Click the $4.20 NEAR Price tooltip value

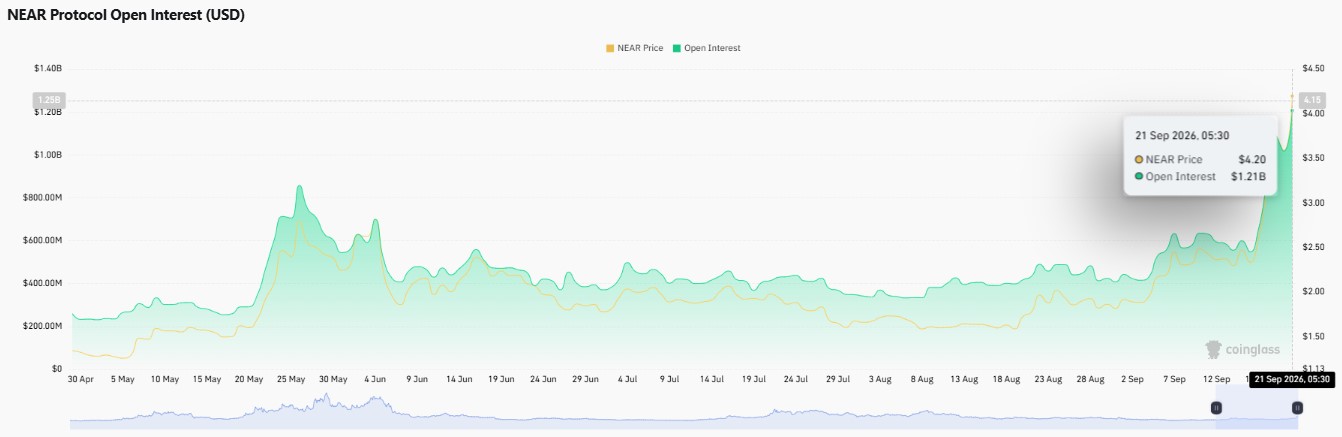click(x=1252, y=159)
